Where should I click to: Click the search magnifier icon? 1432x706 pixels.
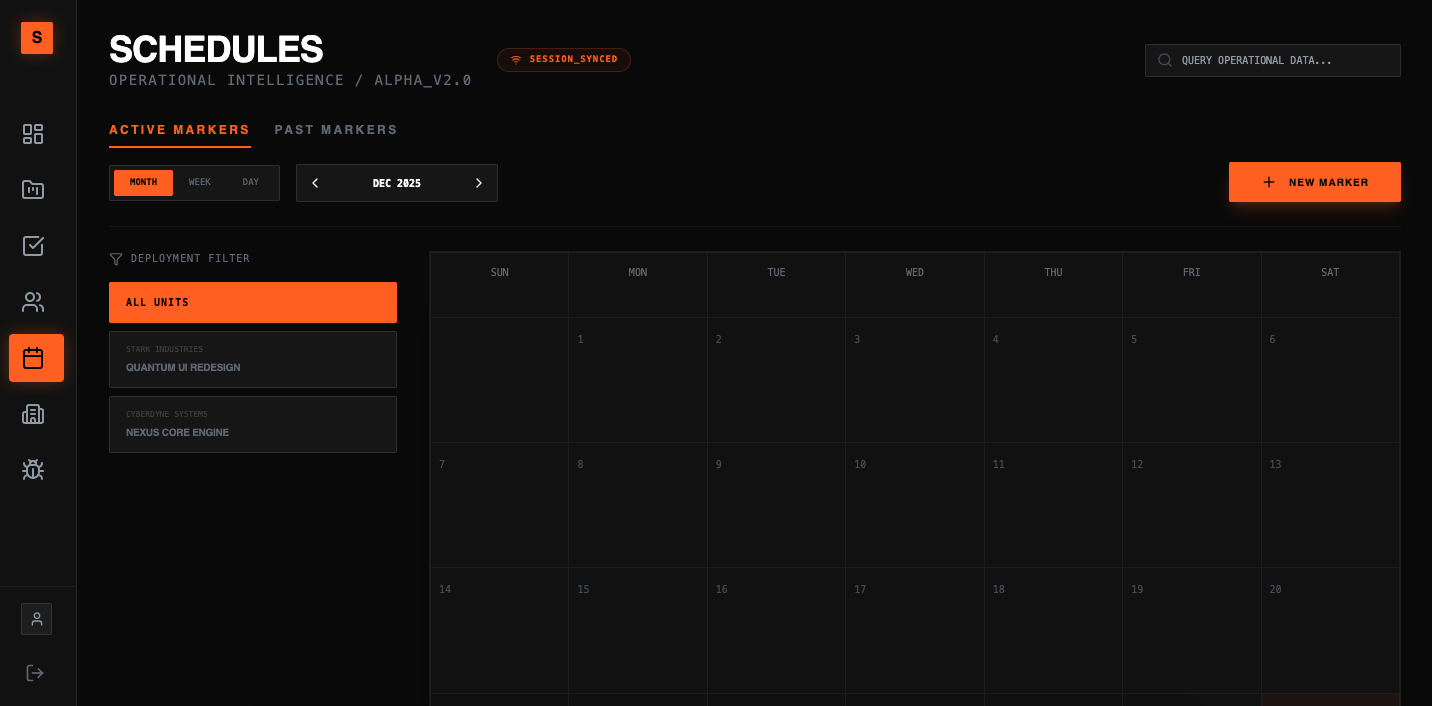pos(1165,60)
